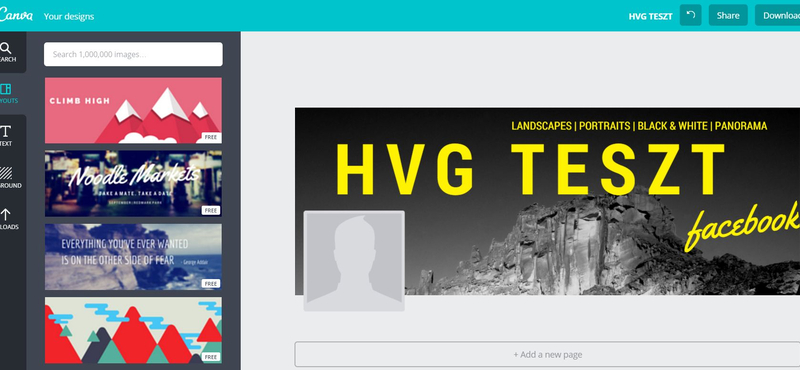
Task: Open the Text tool in sidebar
Action: [6, 132]
